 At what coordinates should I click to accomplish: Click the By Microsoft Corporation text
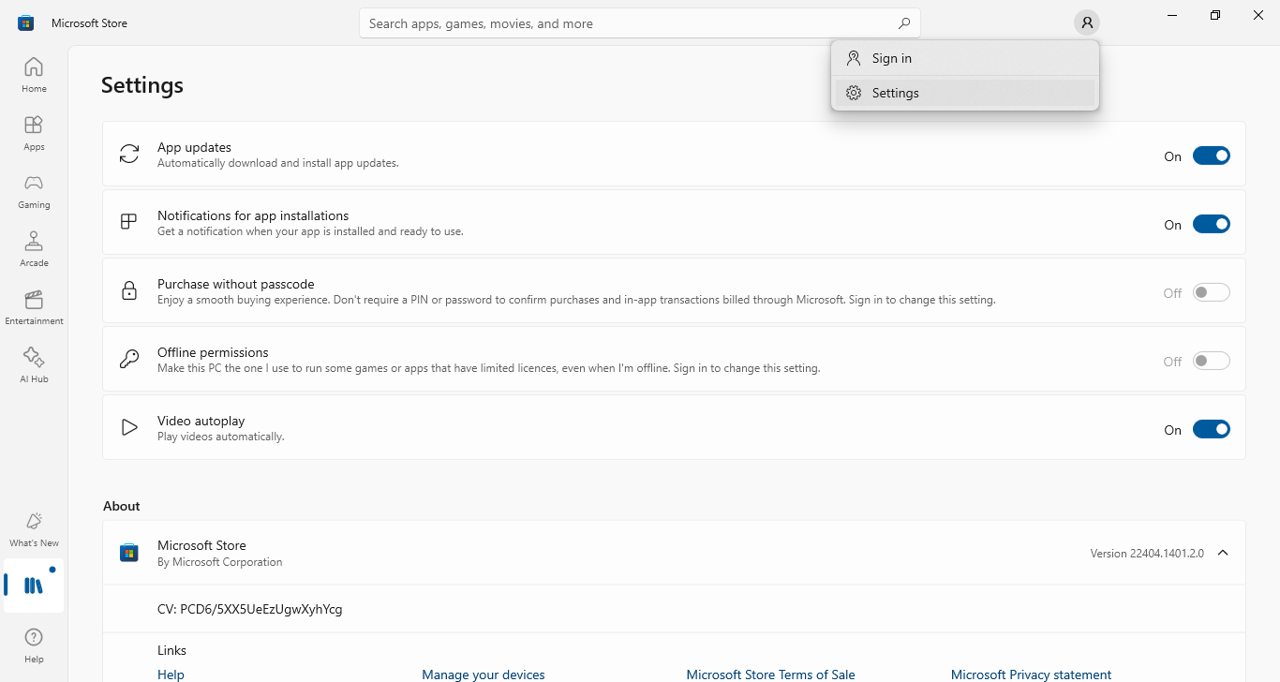tap(220, 562)
